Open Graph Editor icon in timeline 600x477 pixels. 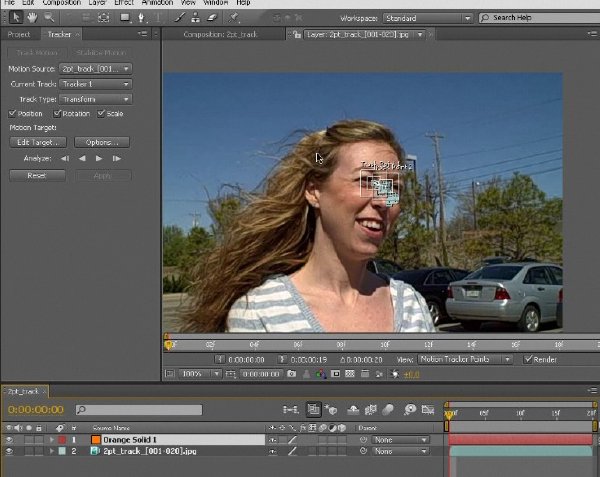428,410
